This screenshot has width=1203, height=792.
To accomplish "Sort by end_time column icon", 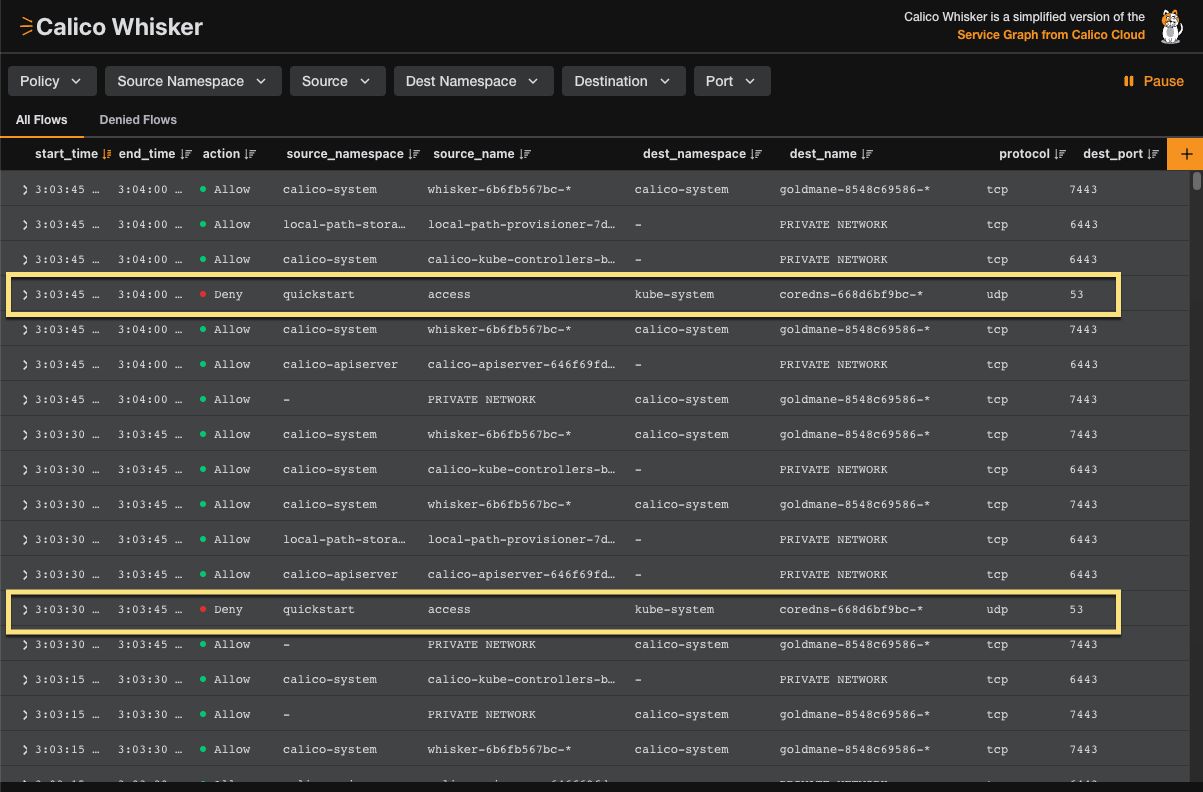I will 185,154.
